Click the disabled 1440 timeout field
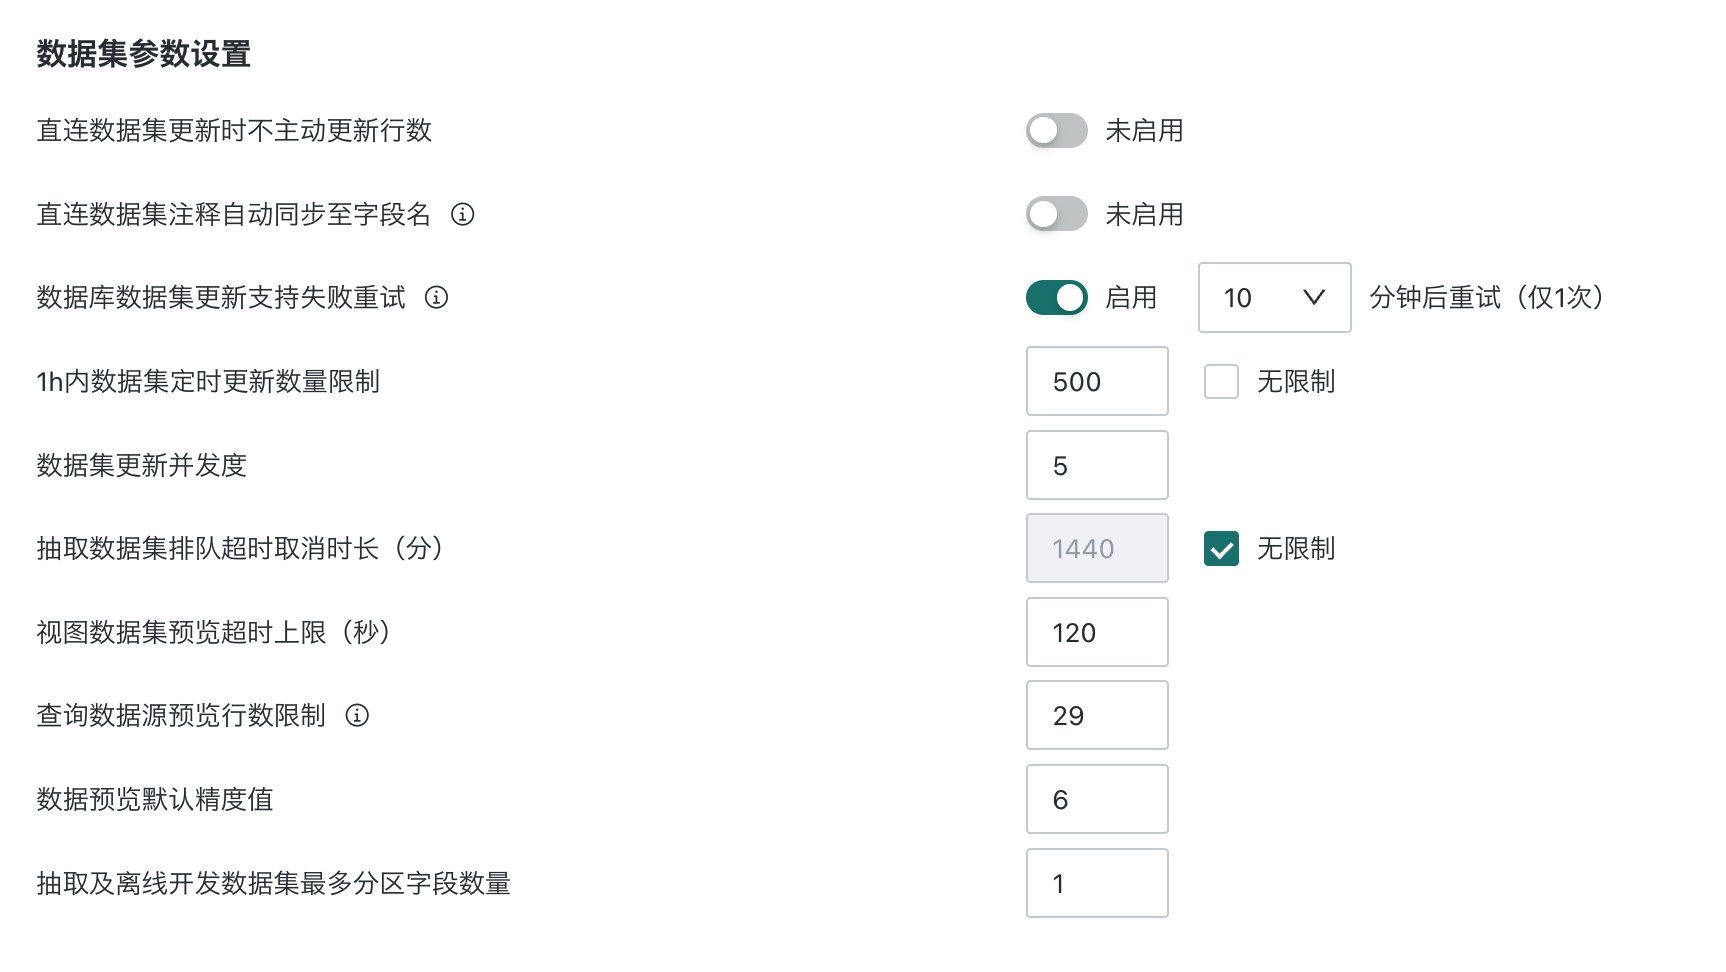The width and height of the screenshot is (1726, 972). (x=1097, y=548)
